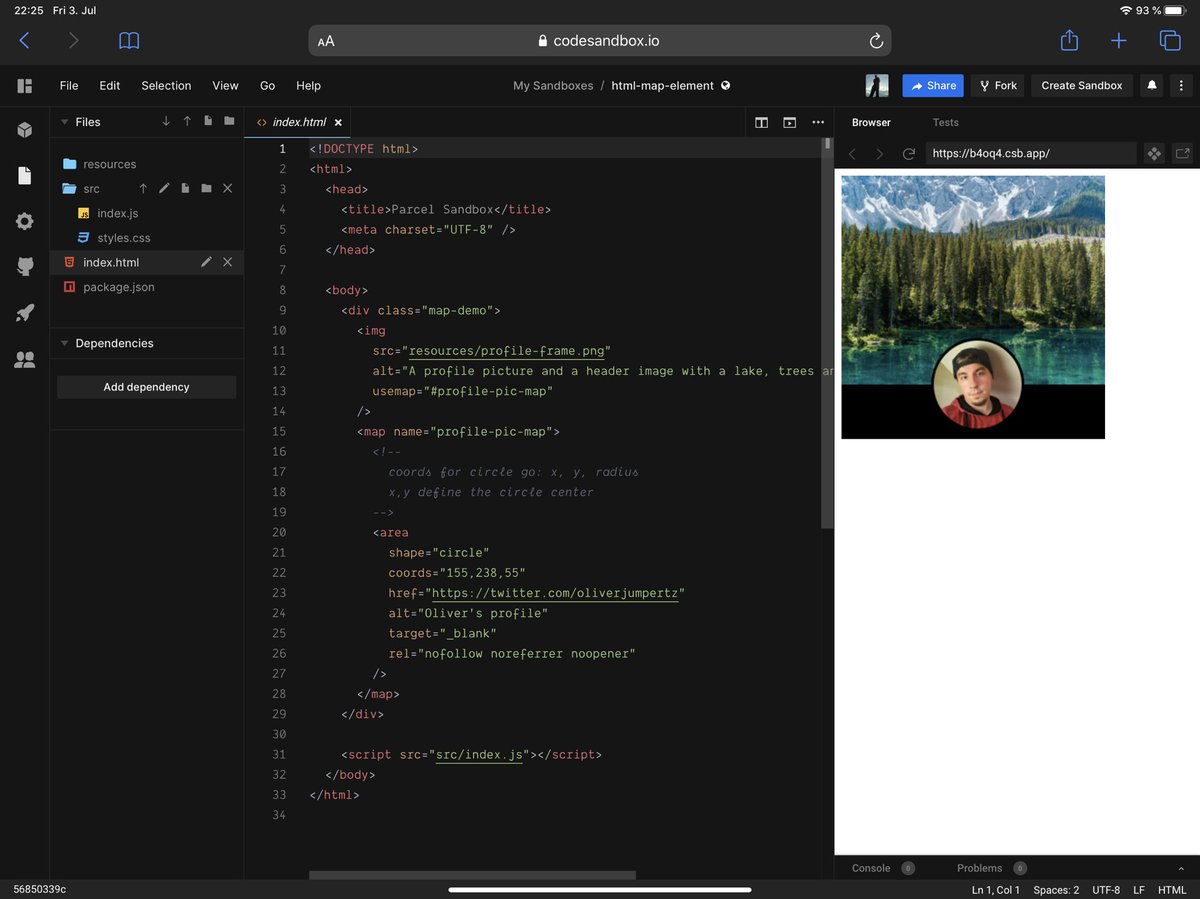This screenshot has height=899, width=1200.
Task: Refresh the preview browser
Action: 909,154
